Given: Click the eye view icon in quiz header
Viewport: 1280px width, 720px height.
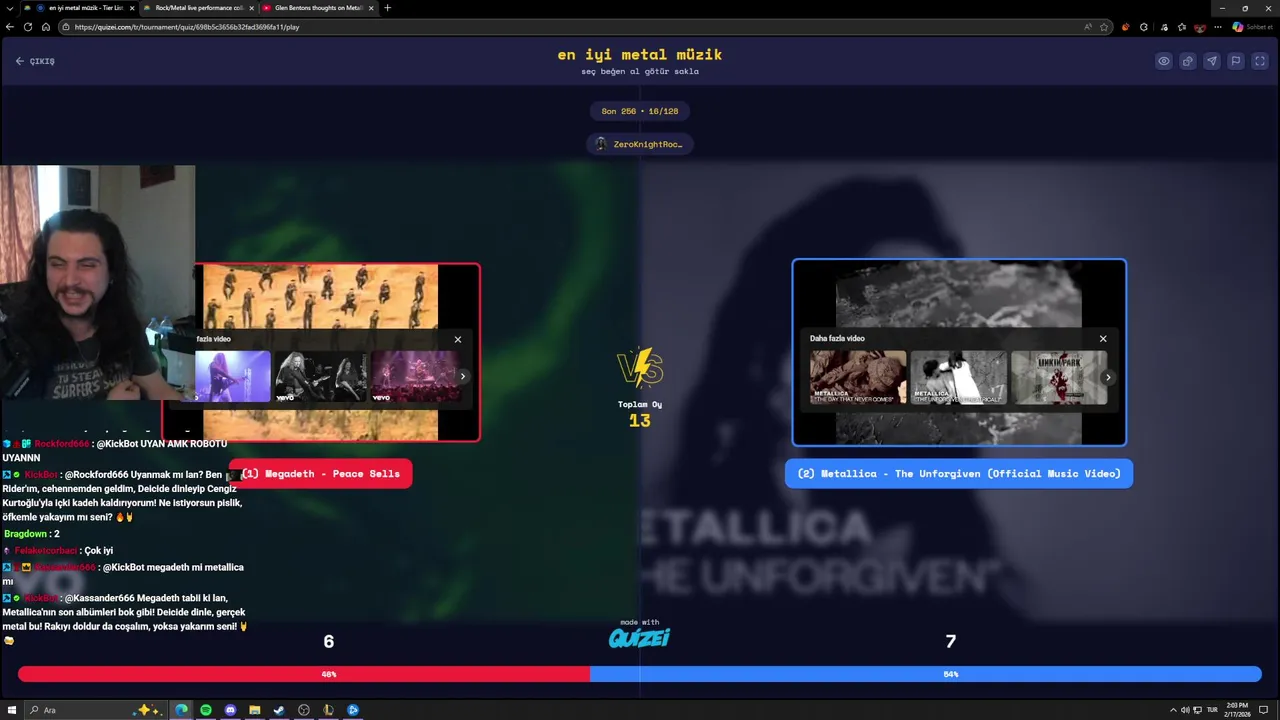Looking at the screenshot, I should [x=1164, y=61].
